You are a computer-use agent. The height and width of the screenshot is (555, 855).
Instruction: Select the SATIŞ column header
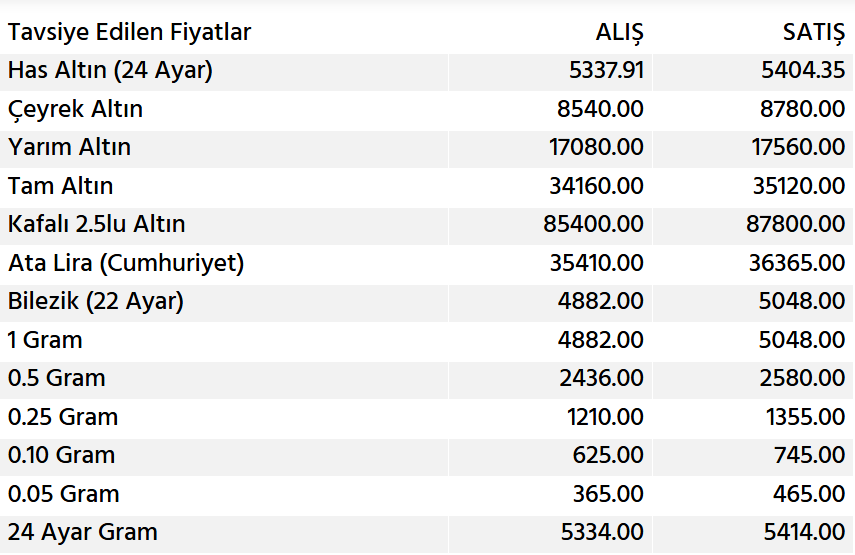click(813, 33)
